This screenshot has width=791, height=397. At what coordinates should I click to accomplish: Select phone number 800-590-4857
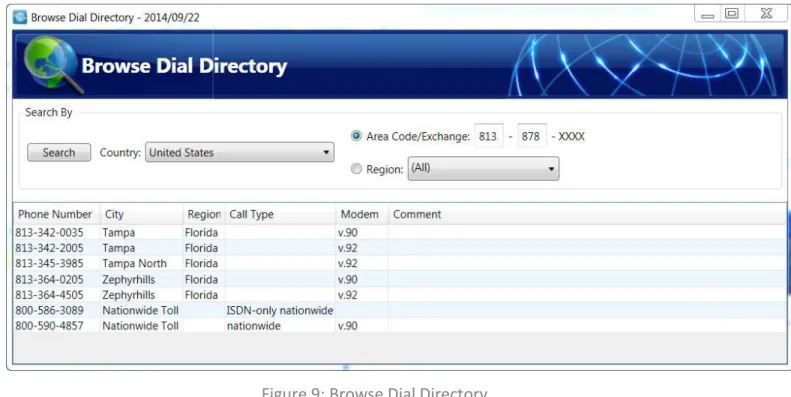(x=49, y=326)
